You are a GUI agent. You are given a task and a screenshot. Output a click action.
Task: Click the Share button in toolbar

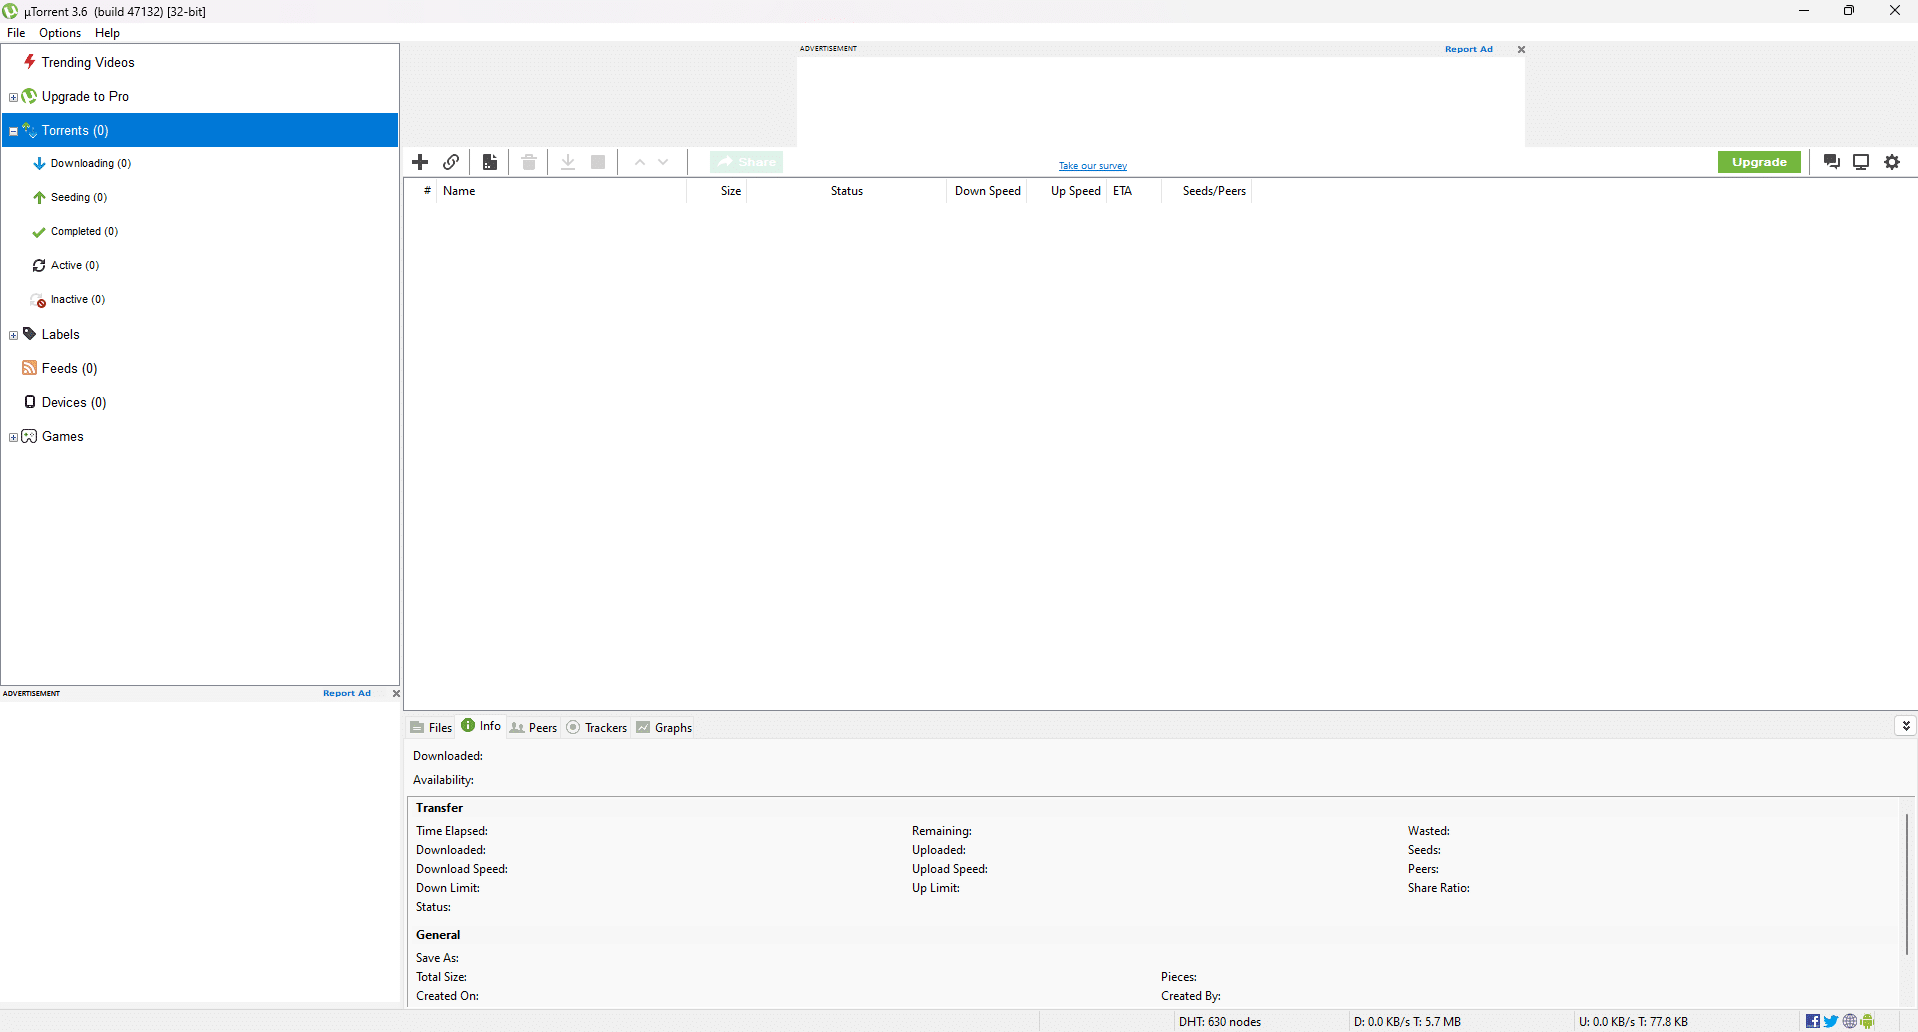pyautogui.click(x=746, y=162)
